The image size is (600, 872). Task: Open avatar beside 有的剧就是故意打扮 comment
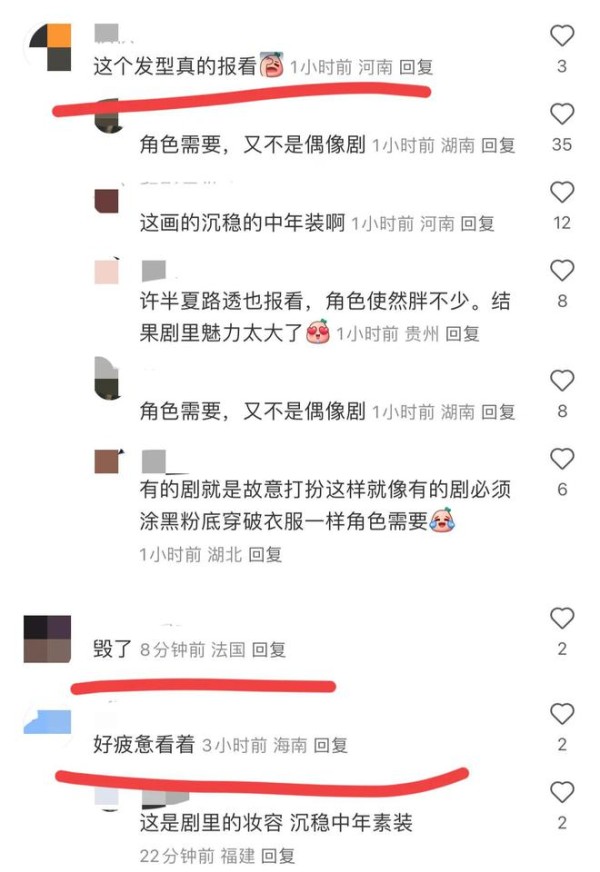[x=108, y=461]
